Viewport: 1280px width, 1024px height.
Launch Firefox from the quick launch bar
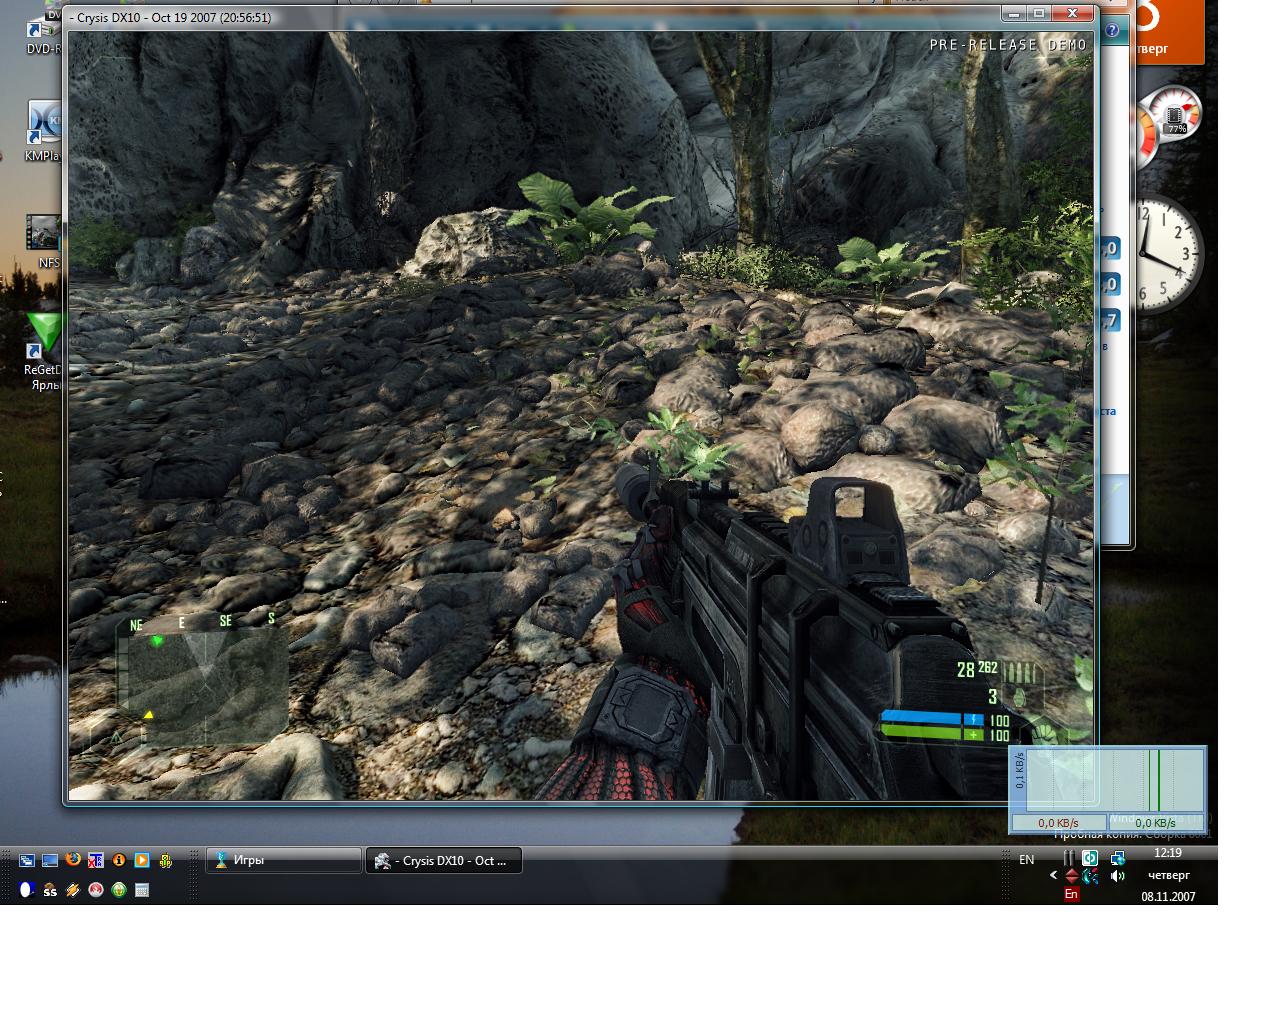[73, 860]
